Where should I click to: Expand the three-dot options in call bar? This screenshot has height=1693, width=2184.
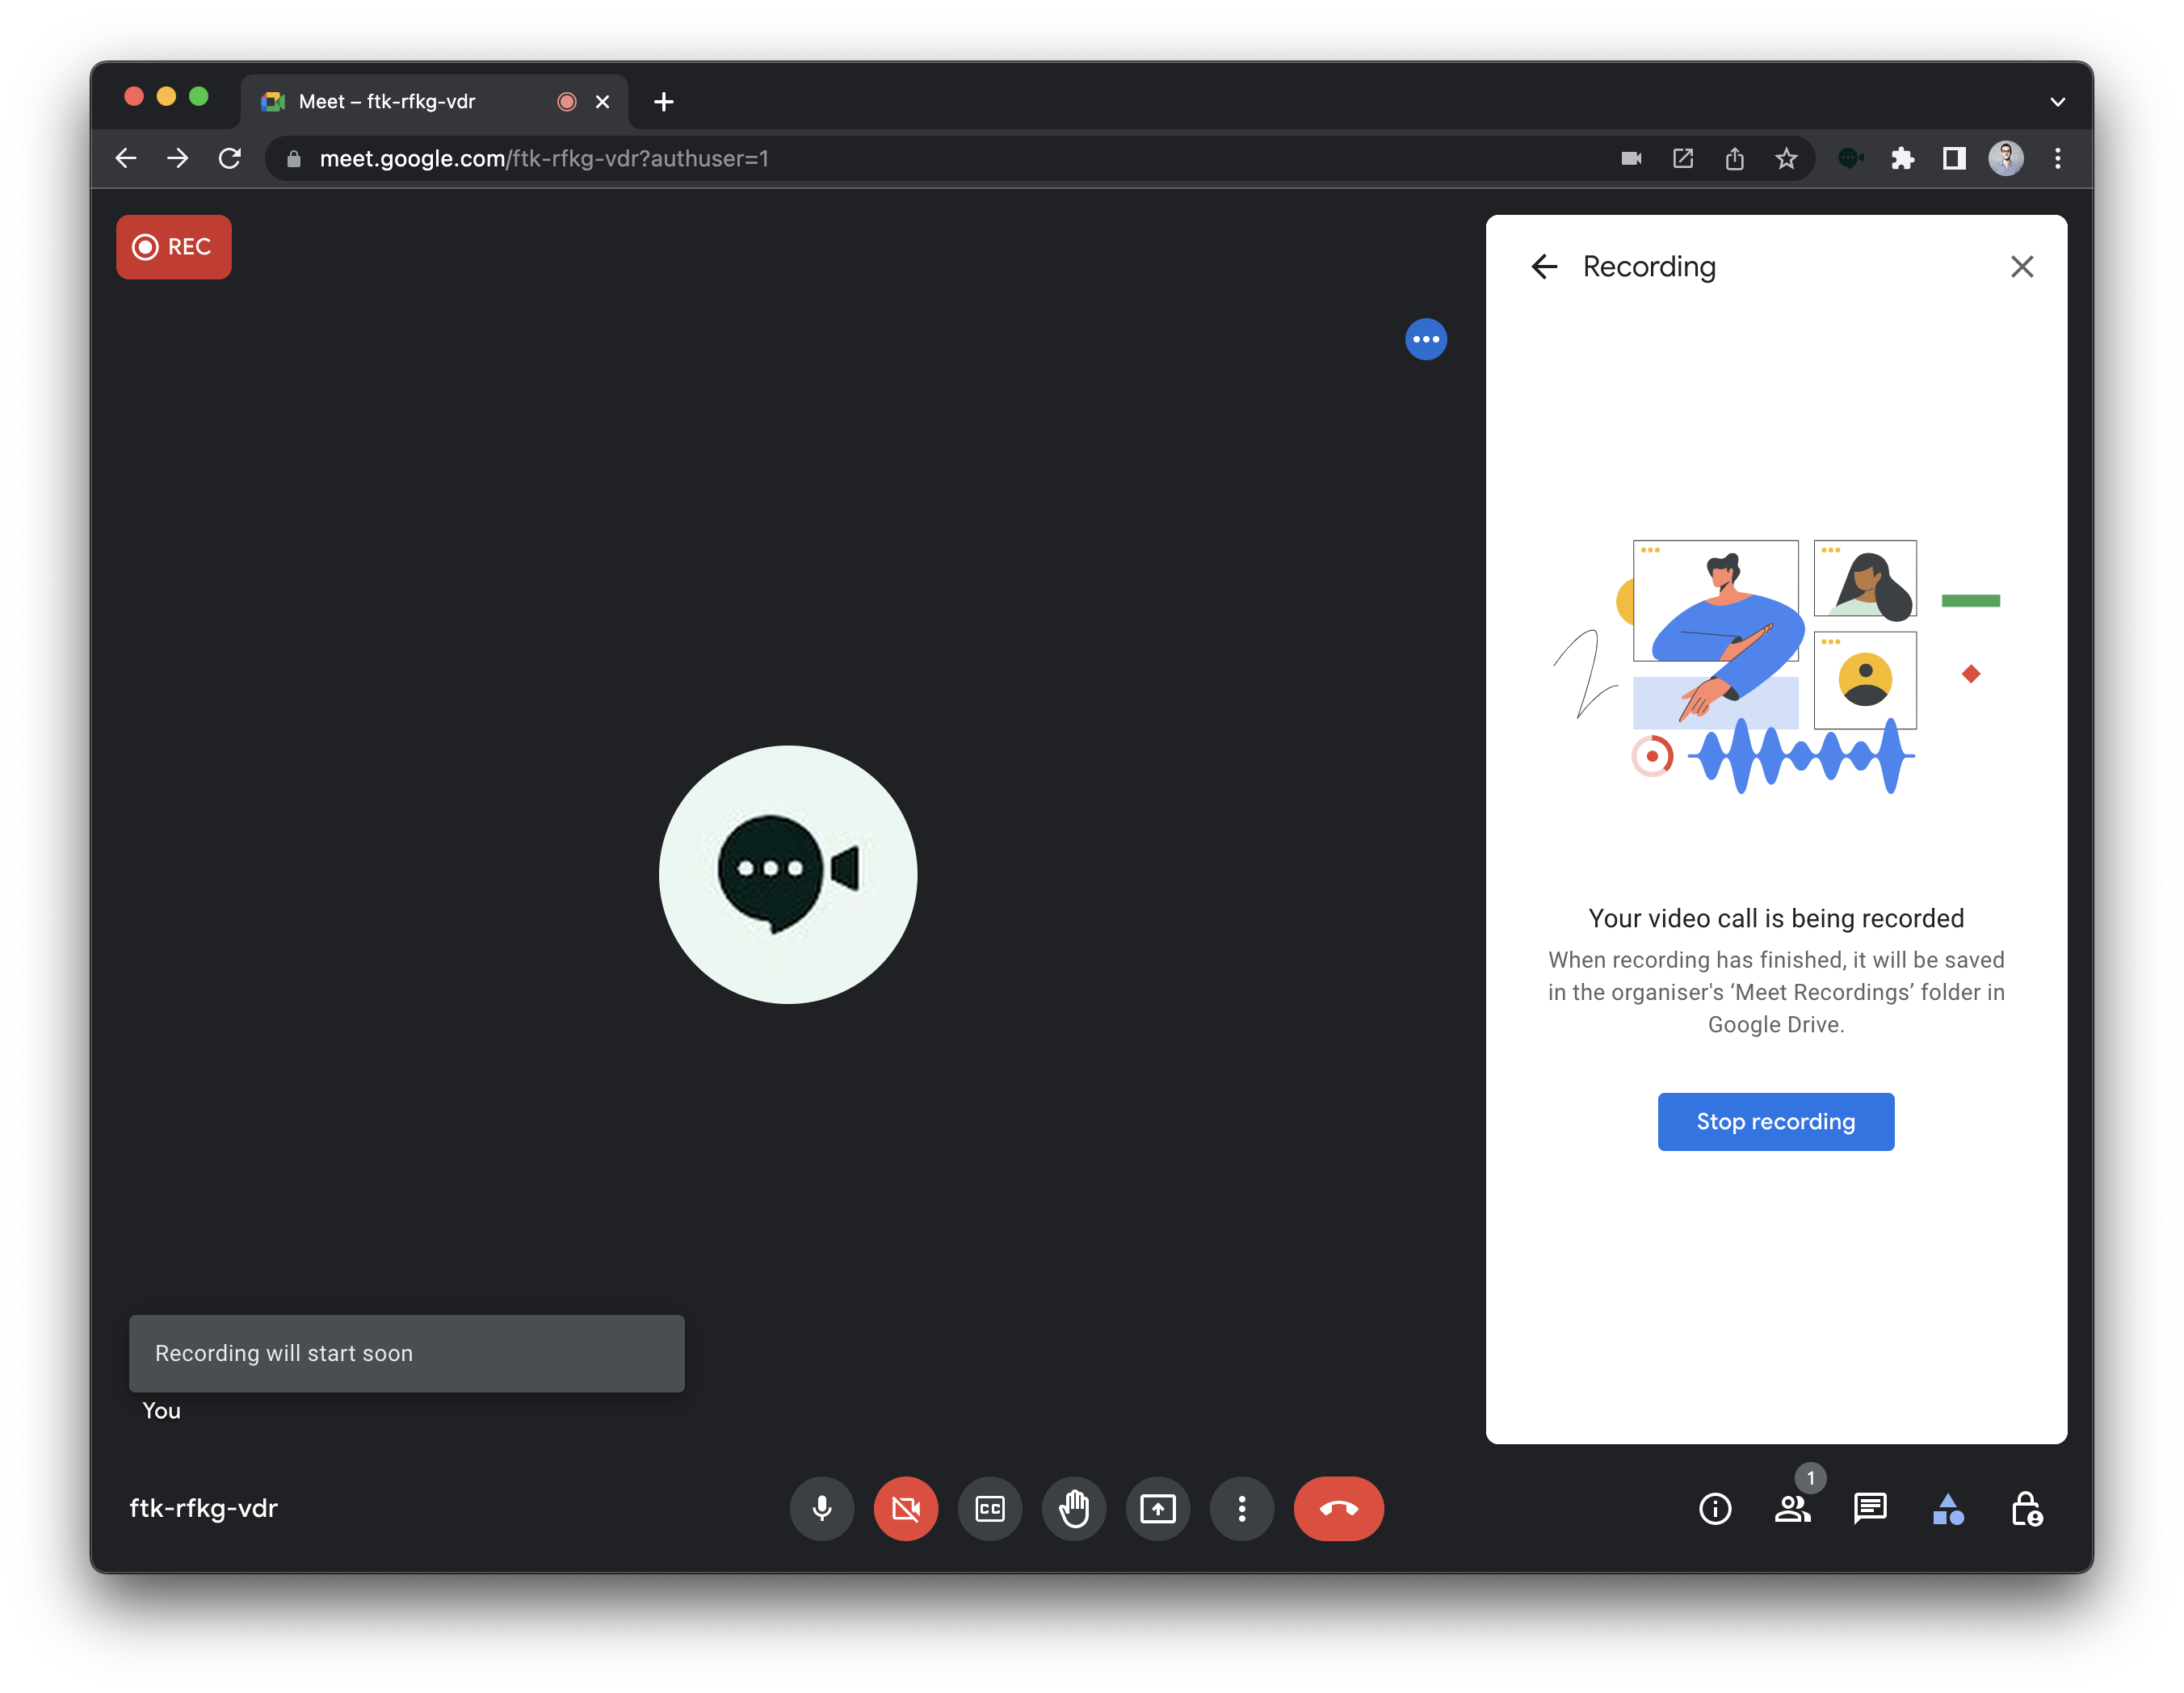point(1241,1509)
